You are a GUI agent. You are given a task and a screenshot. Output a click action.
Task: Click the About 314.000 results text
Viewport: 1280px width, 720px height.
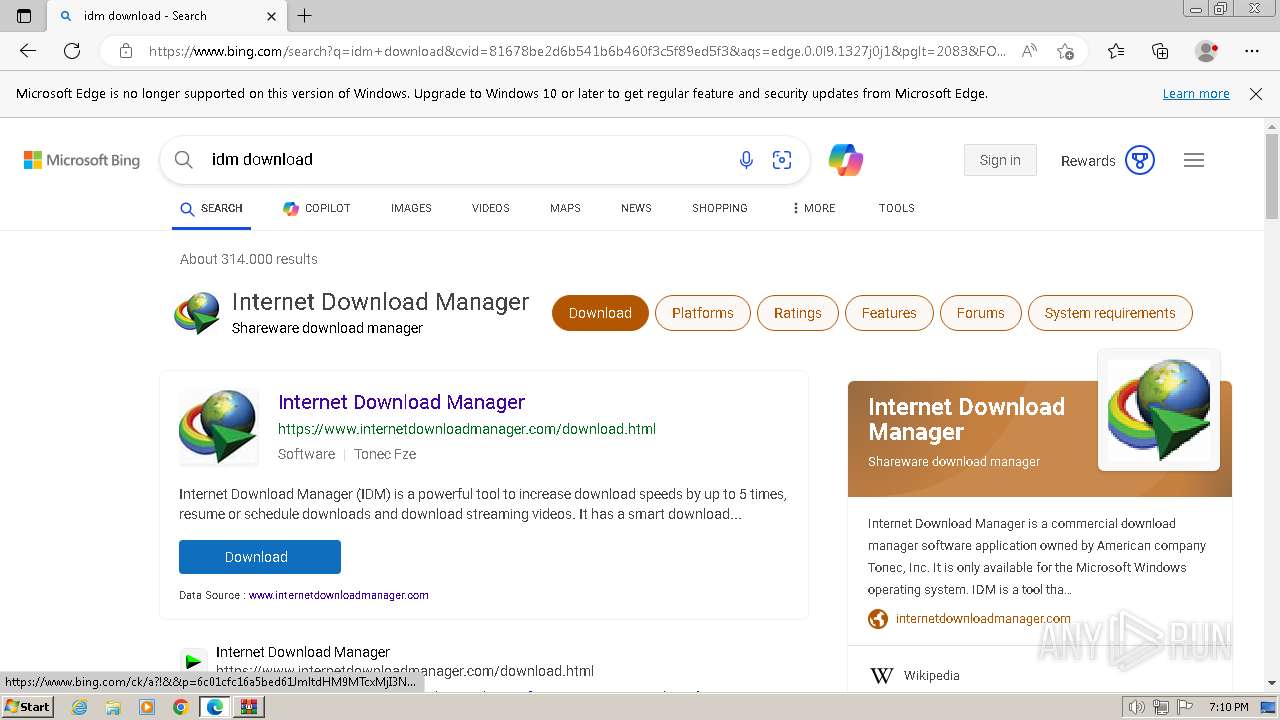tap(249, 259)
